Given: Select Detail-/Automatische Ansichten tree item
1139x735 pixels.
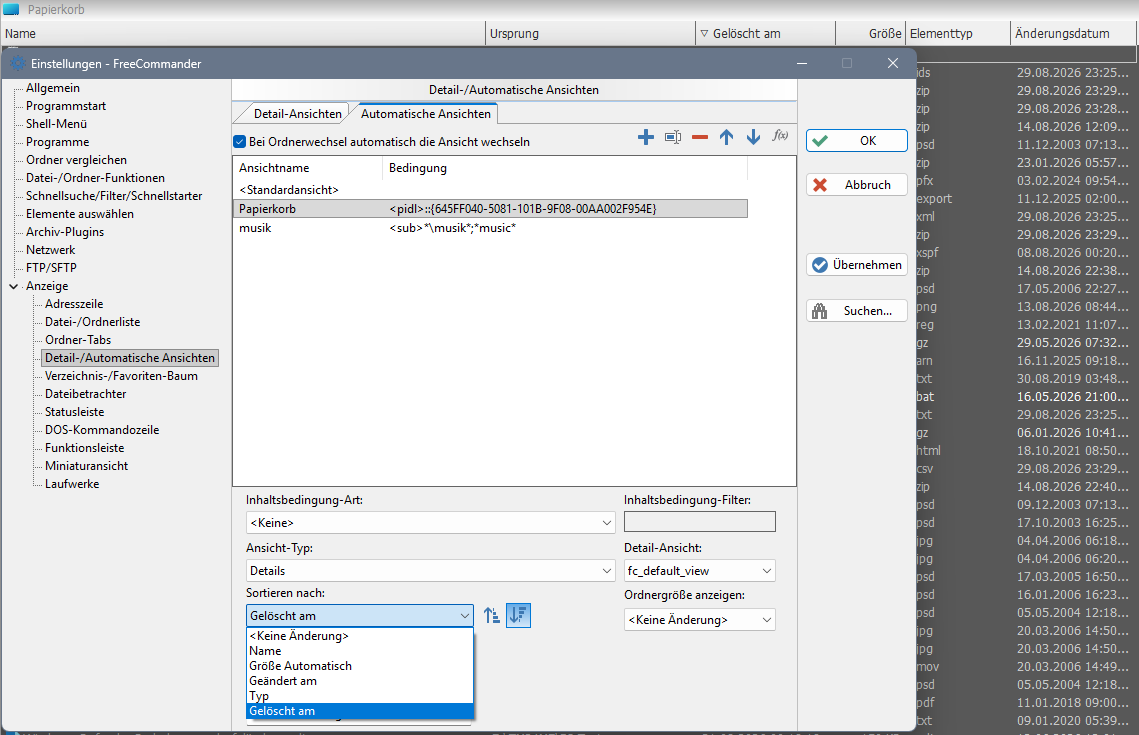Looking at the screenshot, I should tap(130, 358).
